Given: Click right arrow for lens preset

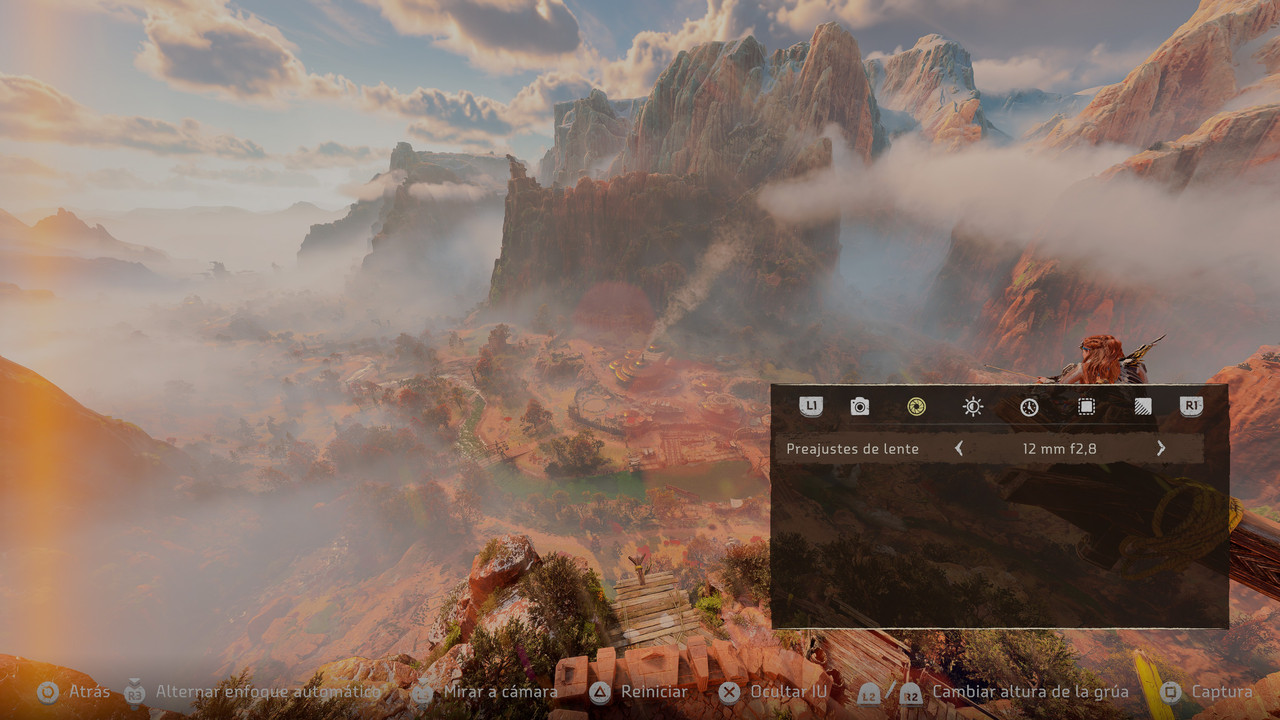Looking at the screenshot, I should tap(1161, 448).
